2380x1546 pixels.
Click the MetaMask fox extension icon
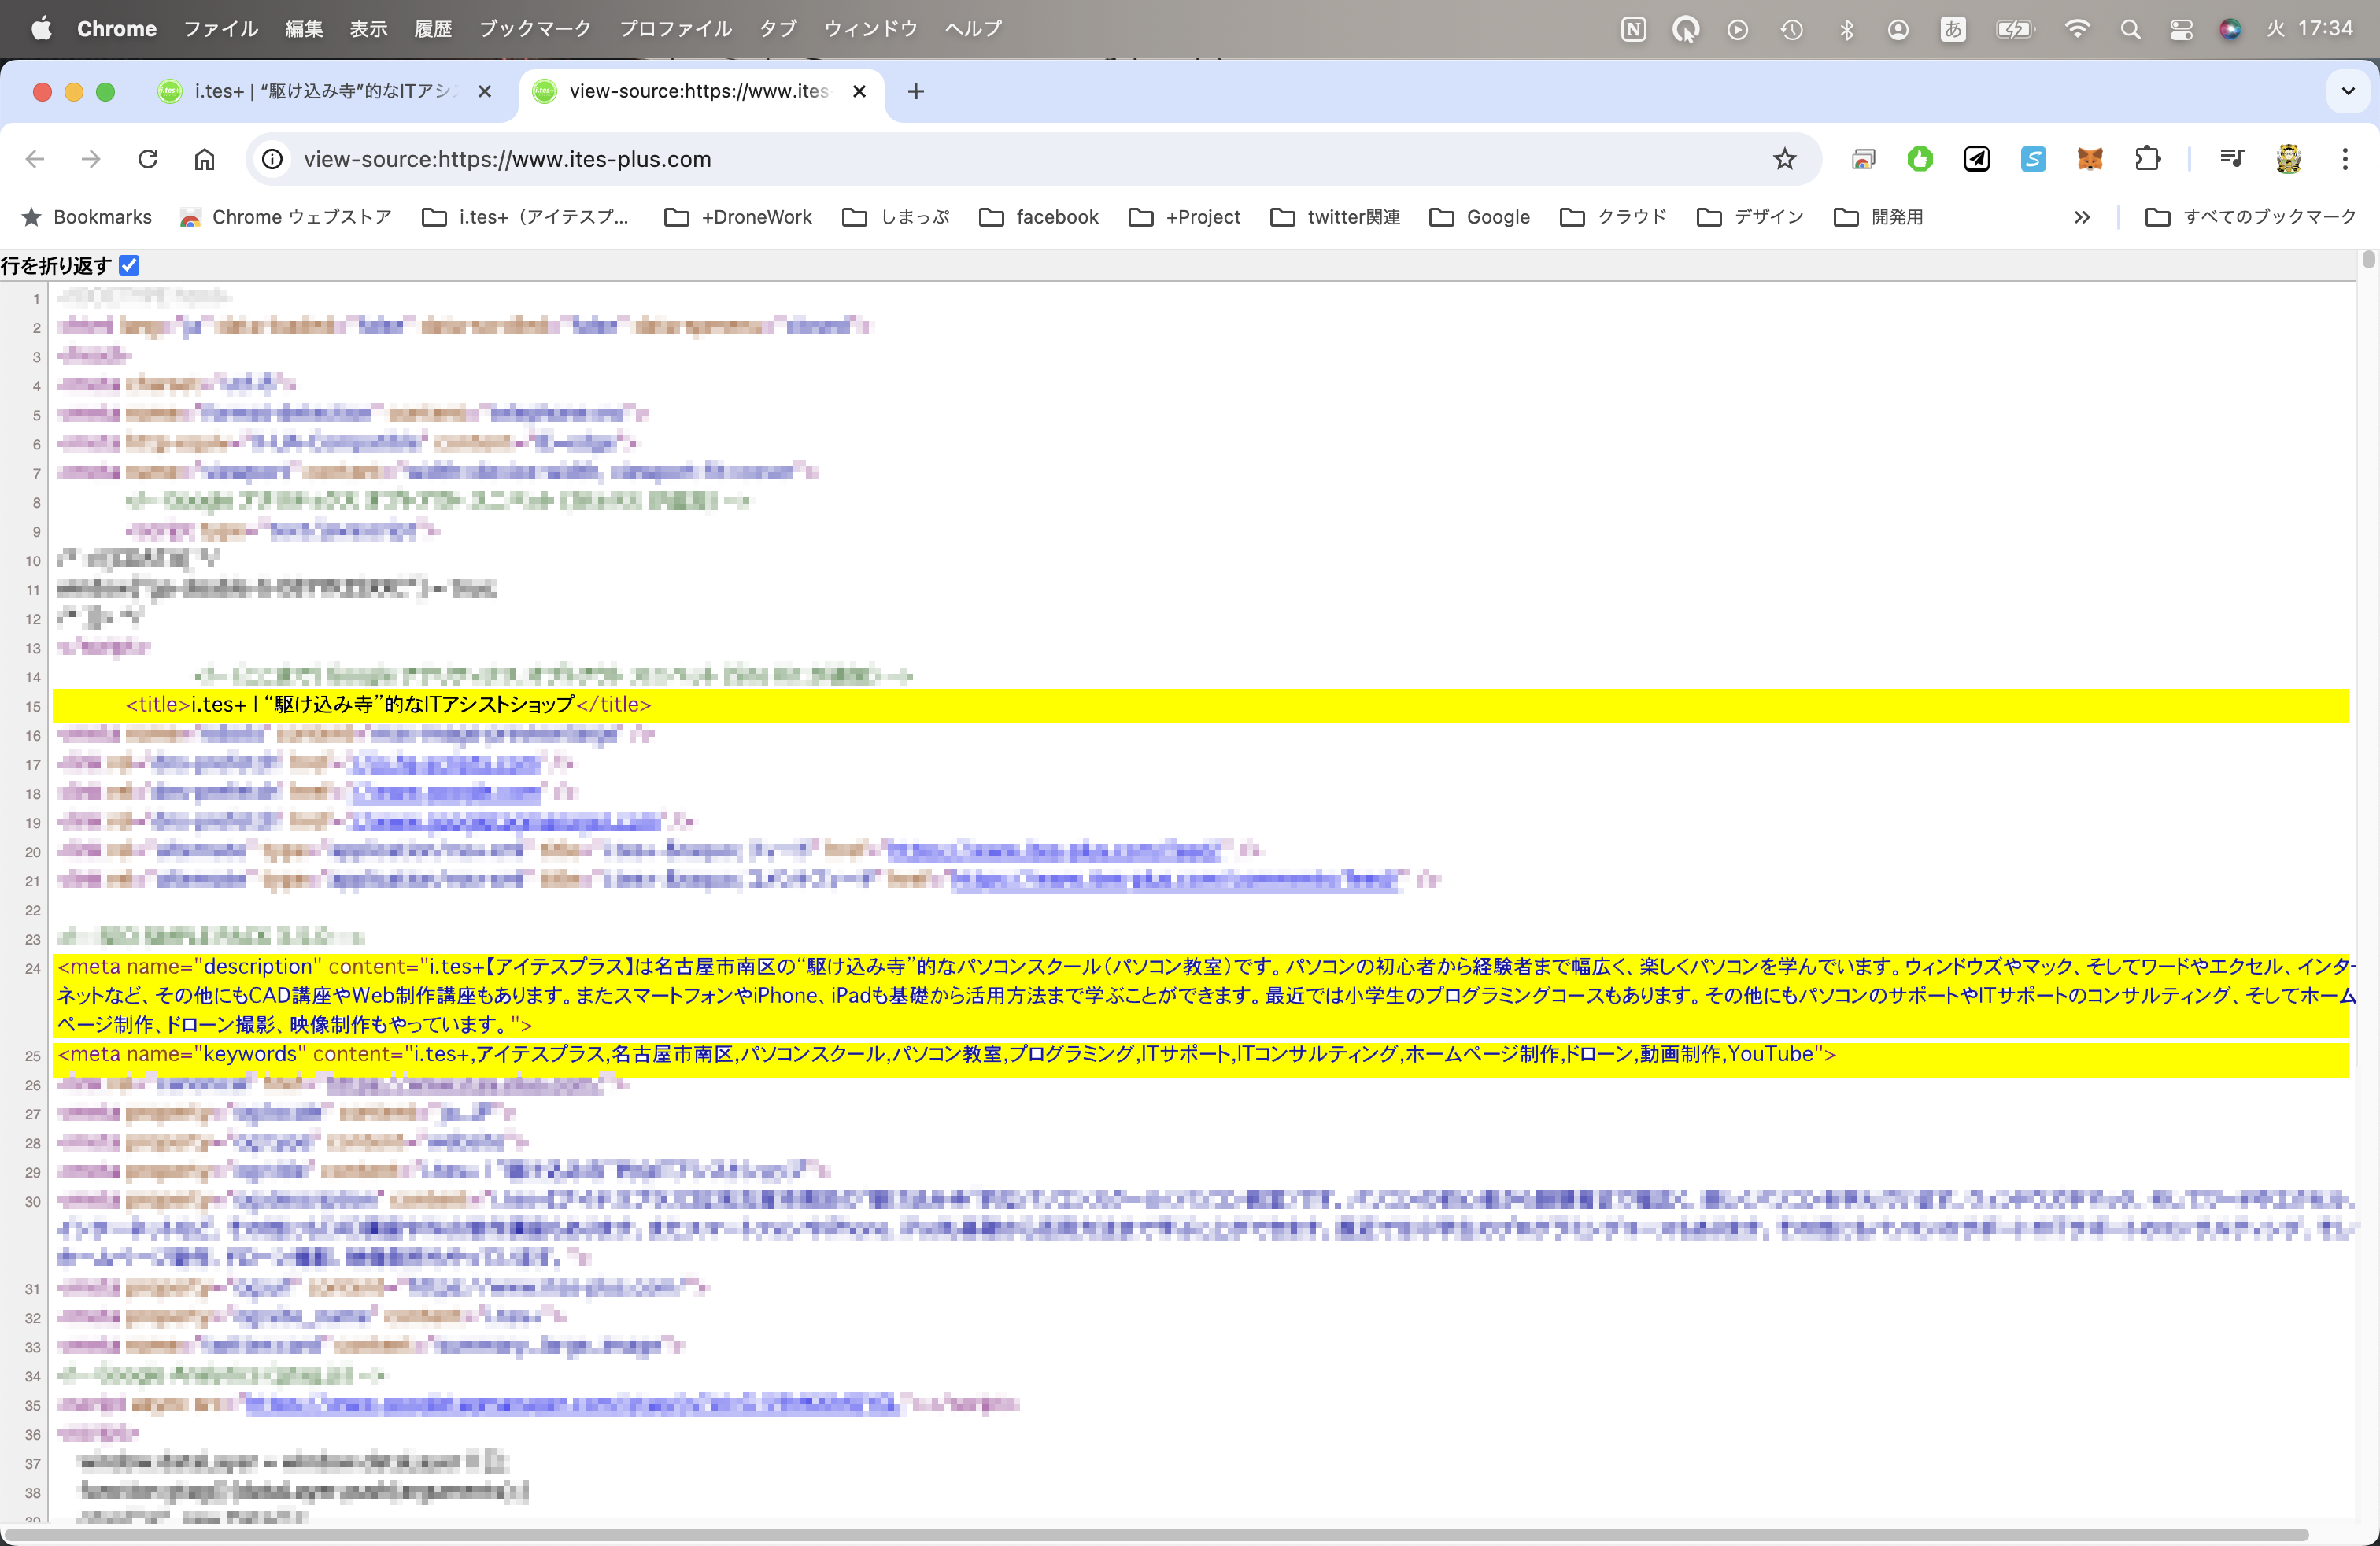(x=2090, y=159)
